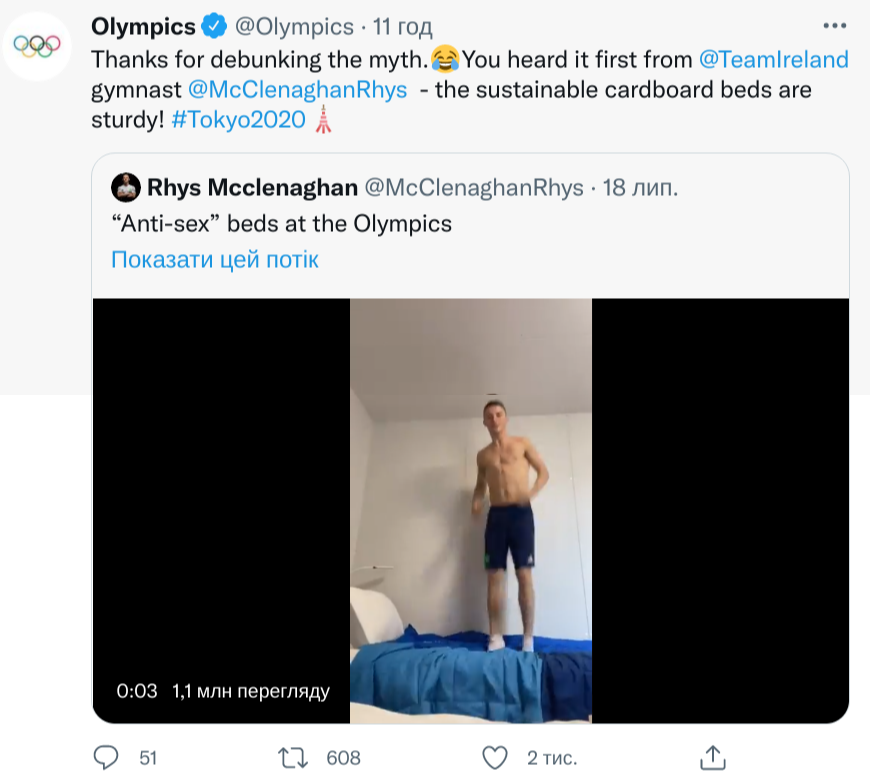The width and height of the screenshot is (870, 784).
Task: Open Rhys Mcclenaghan's small profile avatar
Action: click(x=126, y=187)
